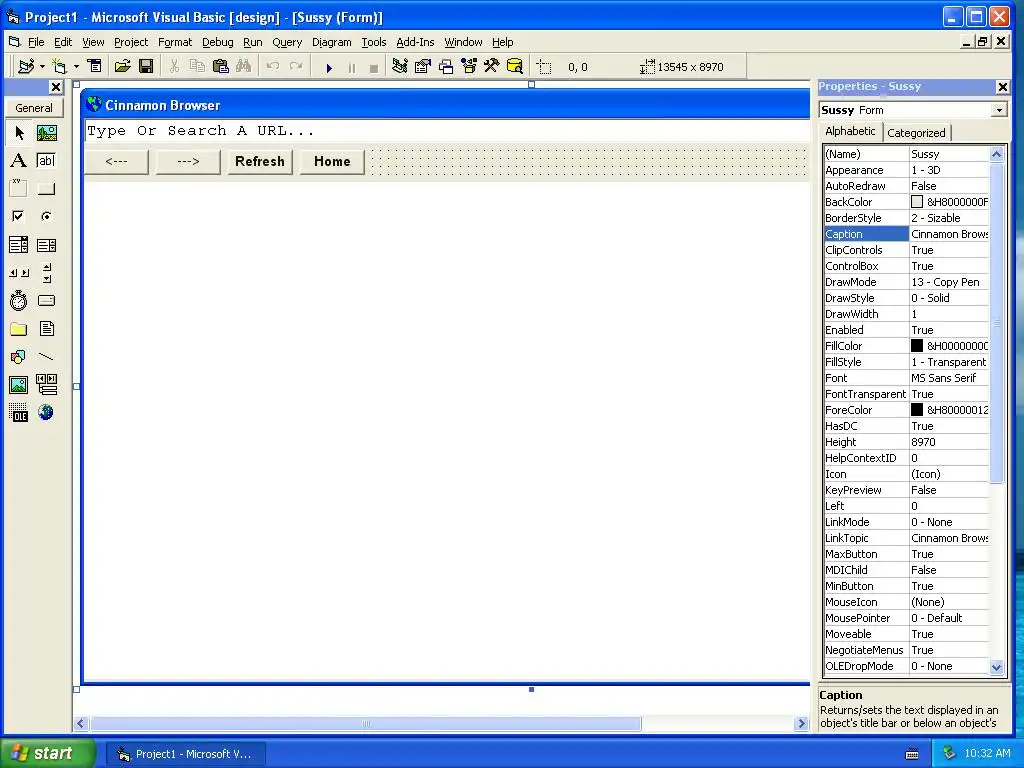Select the Icon property row

(x=906, y=474)
